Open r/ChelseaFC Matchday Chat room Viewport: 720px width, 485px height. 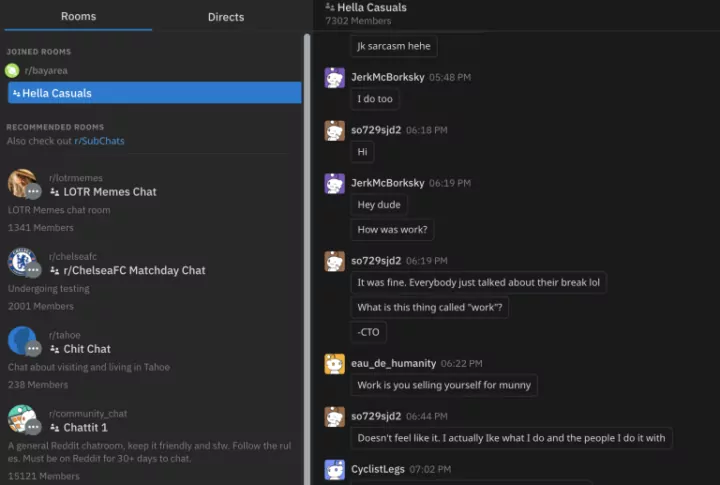(134, 271)
